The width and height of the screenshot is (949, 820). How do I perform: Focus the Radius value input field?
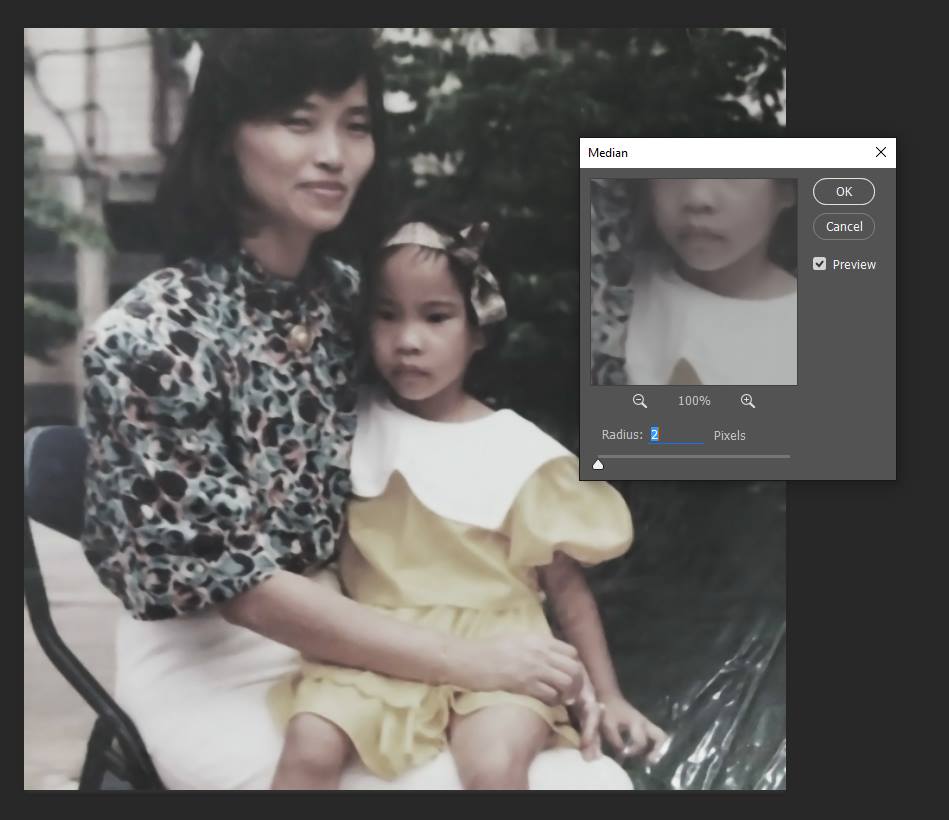click(x=676, y=435)
